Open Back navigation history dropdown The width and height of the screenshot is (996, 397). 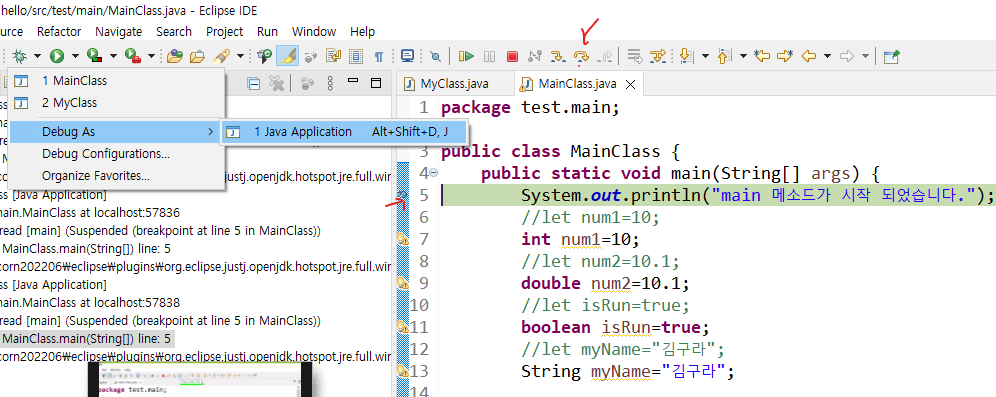coord(827,57)
